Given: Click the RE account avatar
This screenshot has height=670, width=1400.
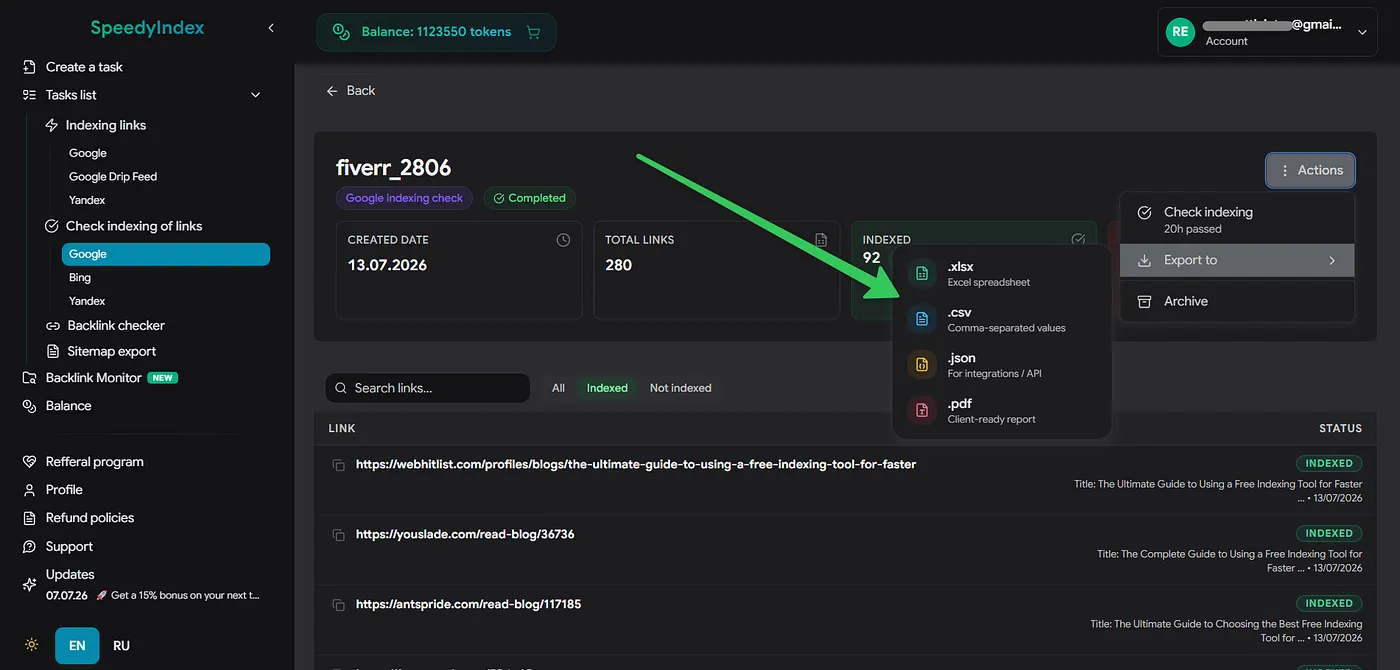Looking at the screenshot, I should tap(1180, 32).
